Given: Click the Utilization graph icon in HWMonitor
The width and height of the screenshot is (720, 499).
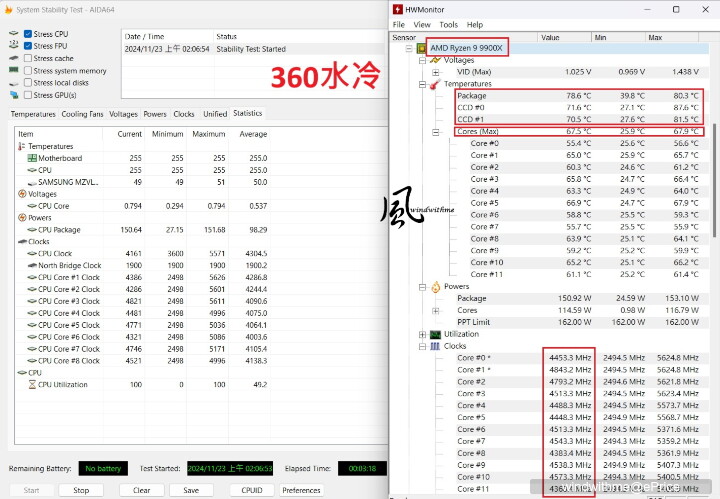Looking at the screenshot, I should (x=435, y=334).
